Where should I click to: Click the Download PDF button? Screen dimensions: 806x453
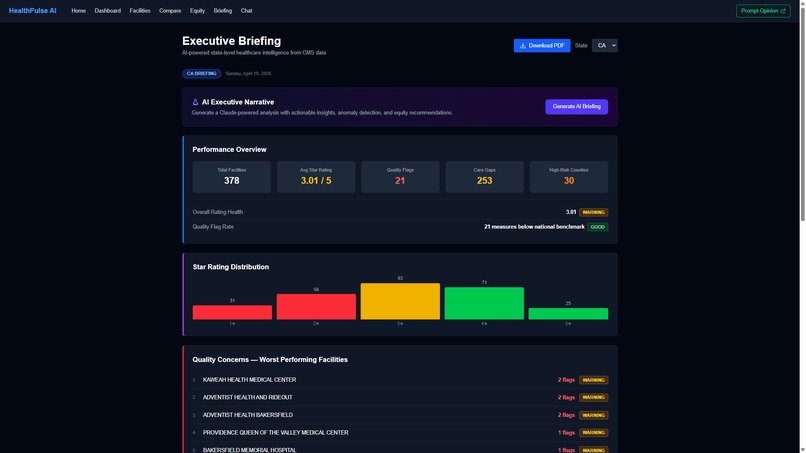[542, 46]
